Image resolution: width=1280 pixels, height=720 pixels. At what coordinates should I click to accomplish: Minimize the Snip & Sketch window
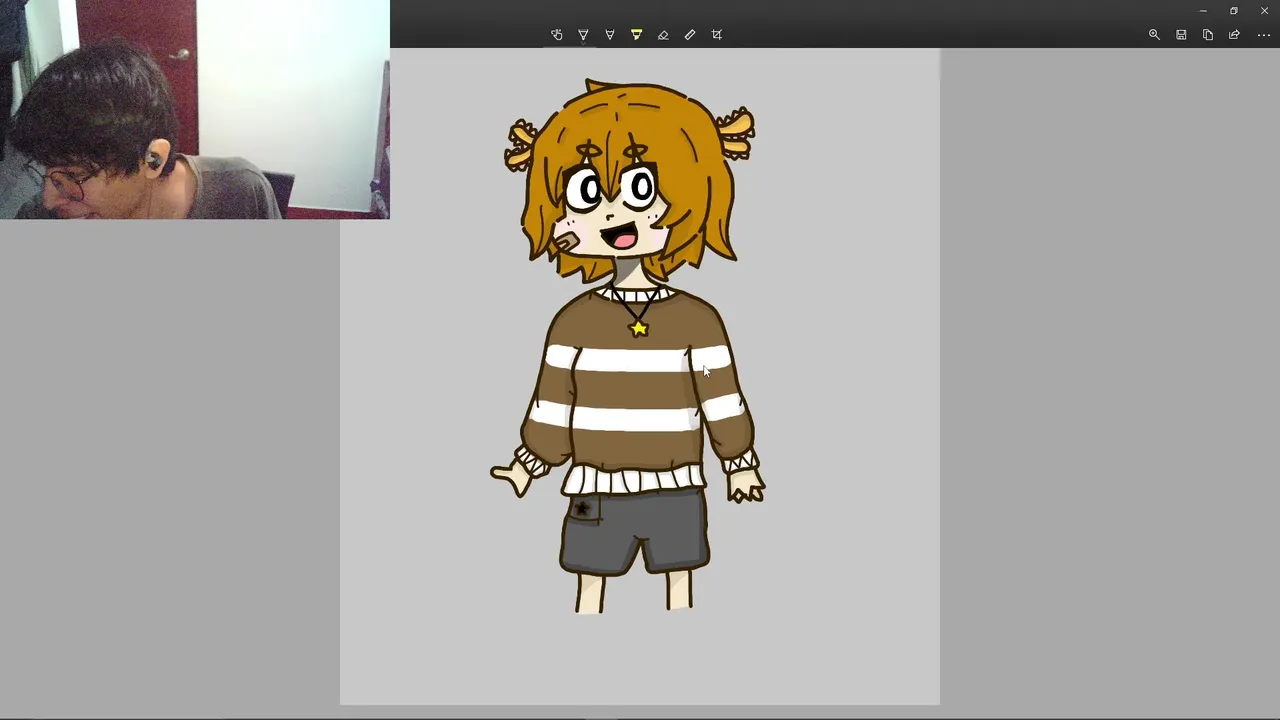1203,11
